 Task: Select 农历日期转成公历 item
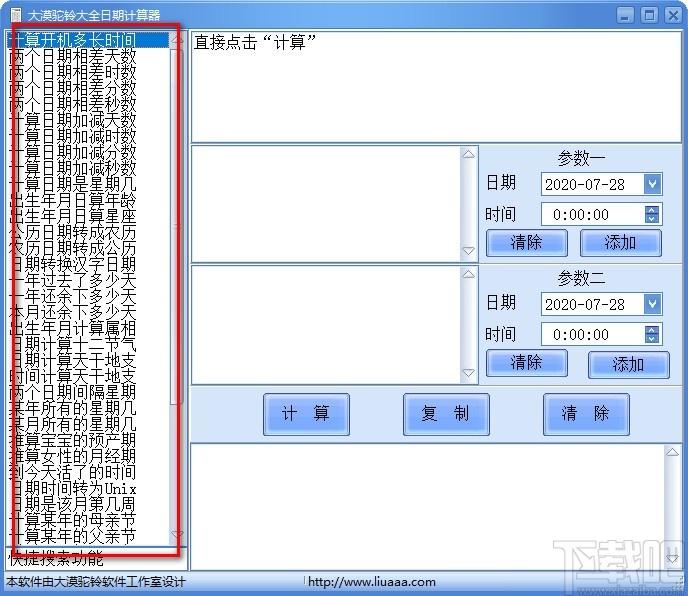(x=88, y=248)
